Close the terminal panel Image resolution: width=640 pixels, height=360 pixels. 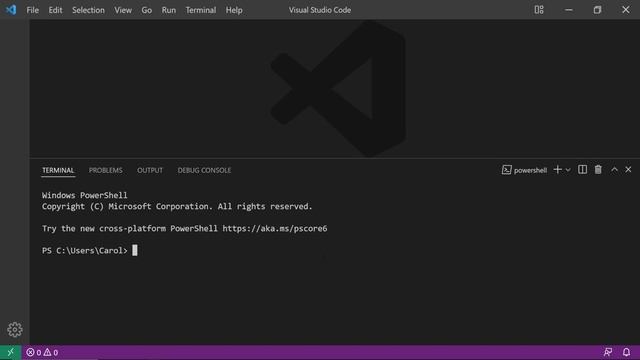coord(628,169)
